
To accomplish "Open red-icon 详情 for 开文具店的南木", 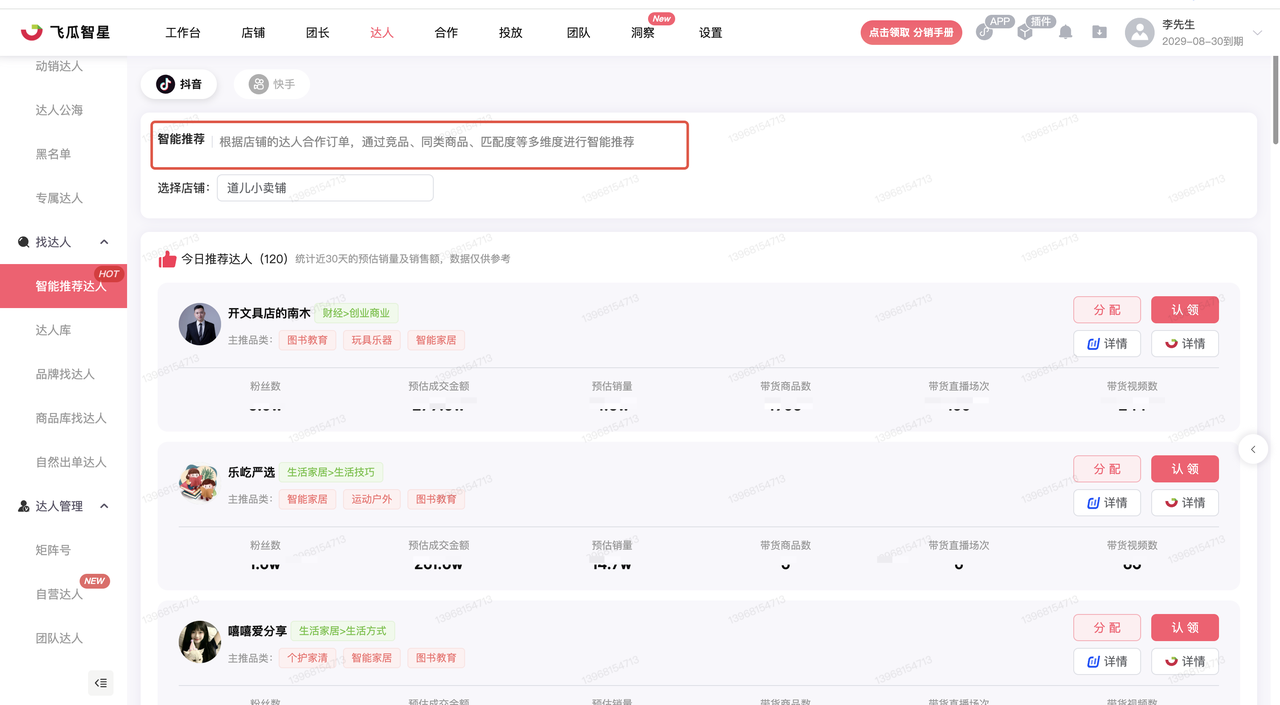I will [x=1185, y=343].
